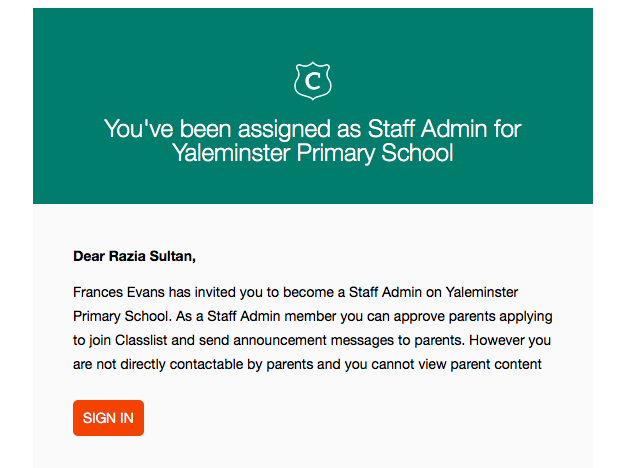The image size is (621, 468).
Task: Click 'Yaleminster' at the end of the first body line
Action: pos(482,292)
